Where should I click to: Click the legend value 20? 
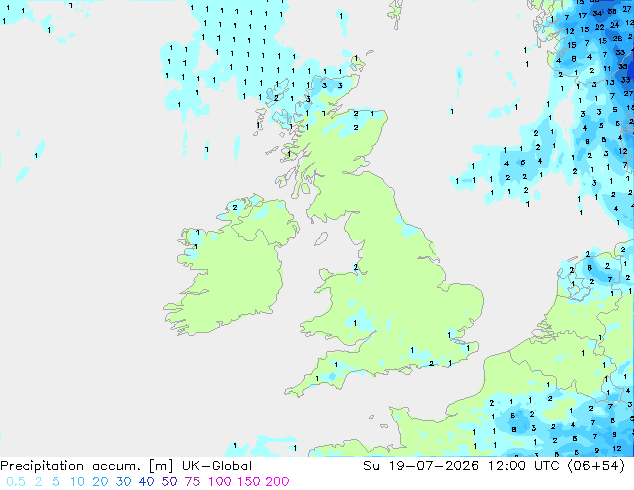(x=100, y=482)
